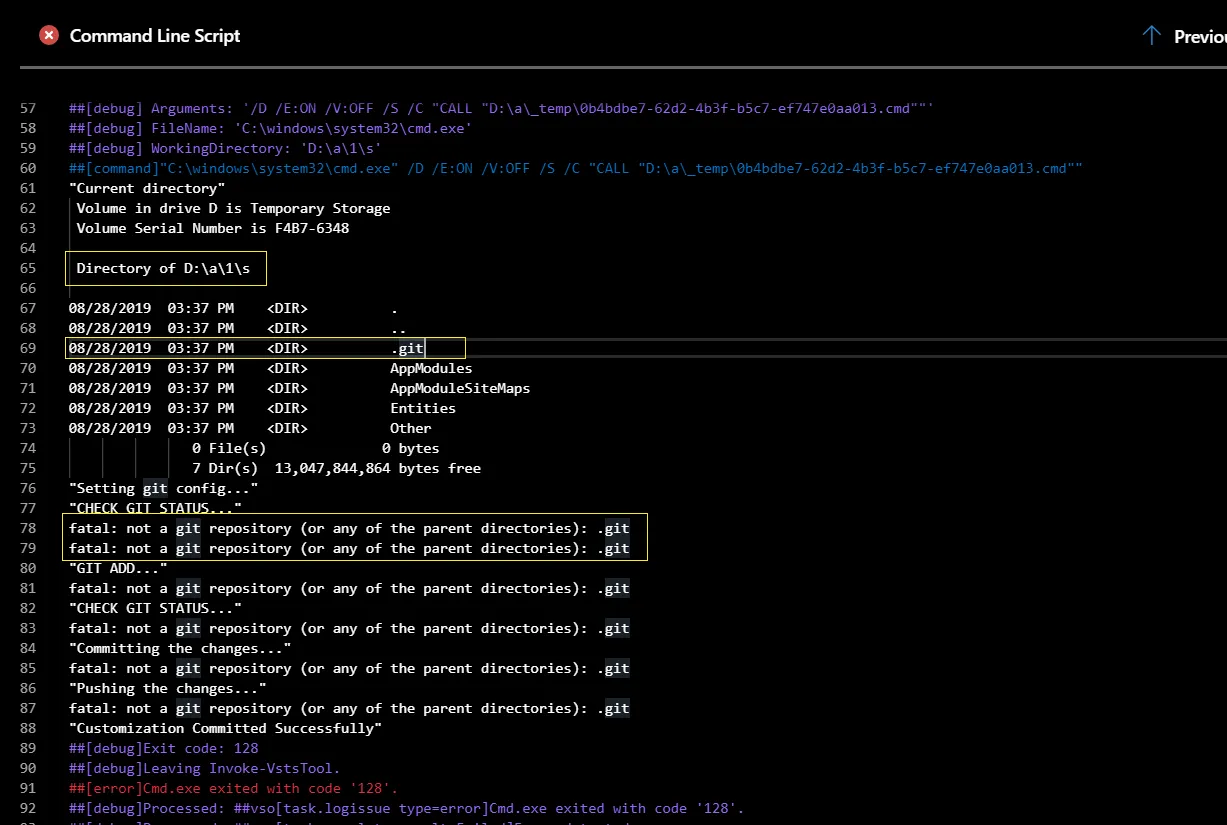Screen dimensions: 1227x825
Task: Click the 0 File(s) 0 bytes line
Action: tap(316, 448)
